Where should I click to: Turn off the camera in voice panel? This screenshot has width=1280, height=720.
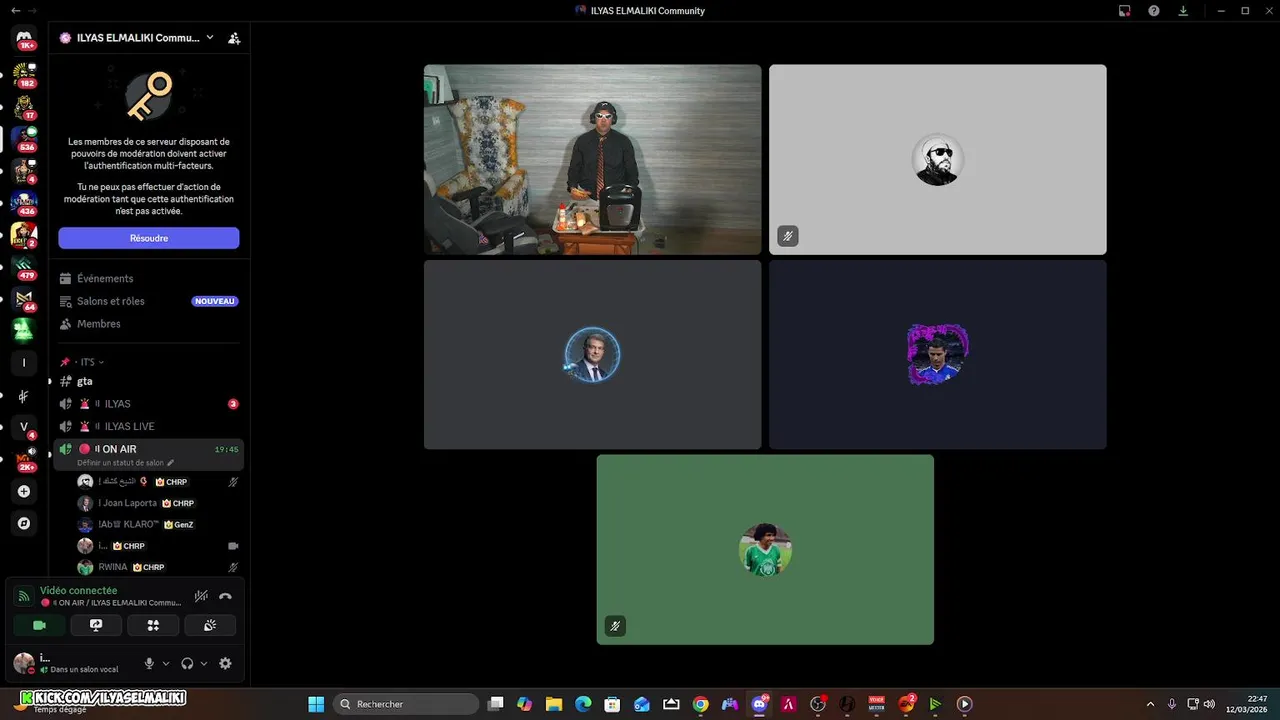click(39, 625)
